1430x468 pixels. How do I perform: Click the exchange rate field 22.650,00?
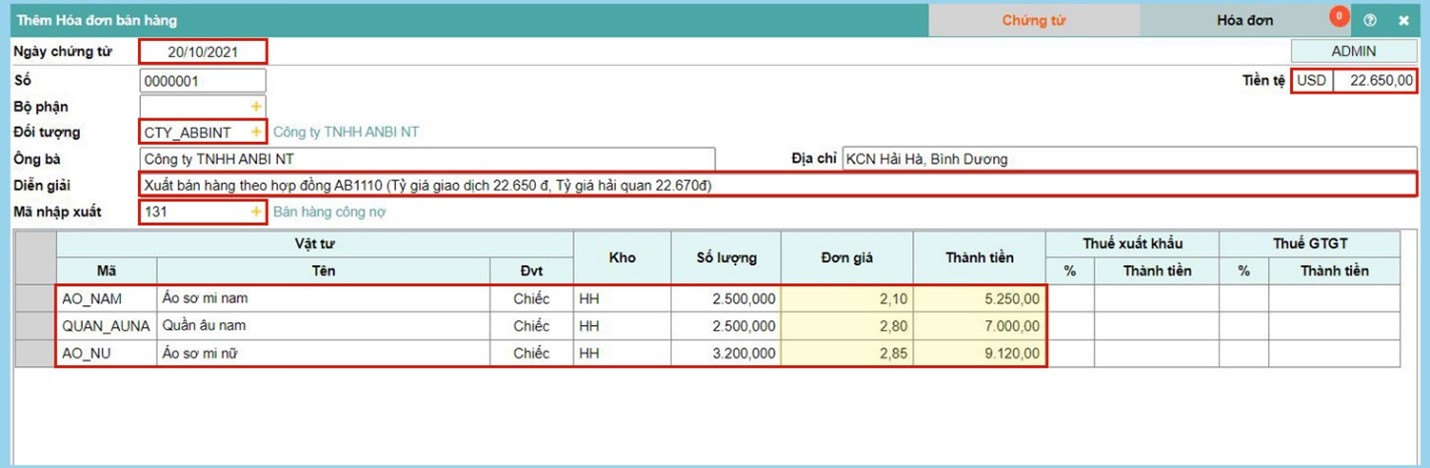(1376, 80)
